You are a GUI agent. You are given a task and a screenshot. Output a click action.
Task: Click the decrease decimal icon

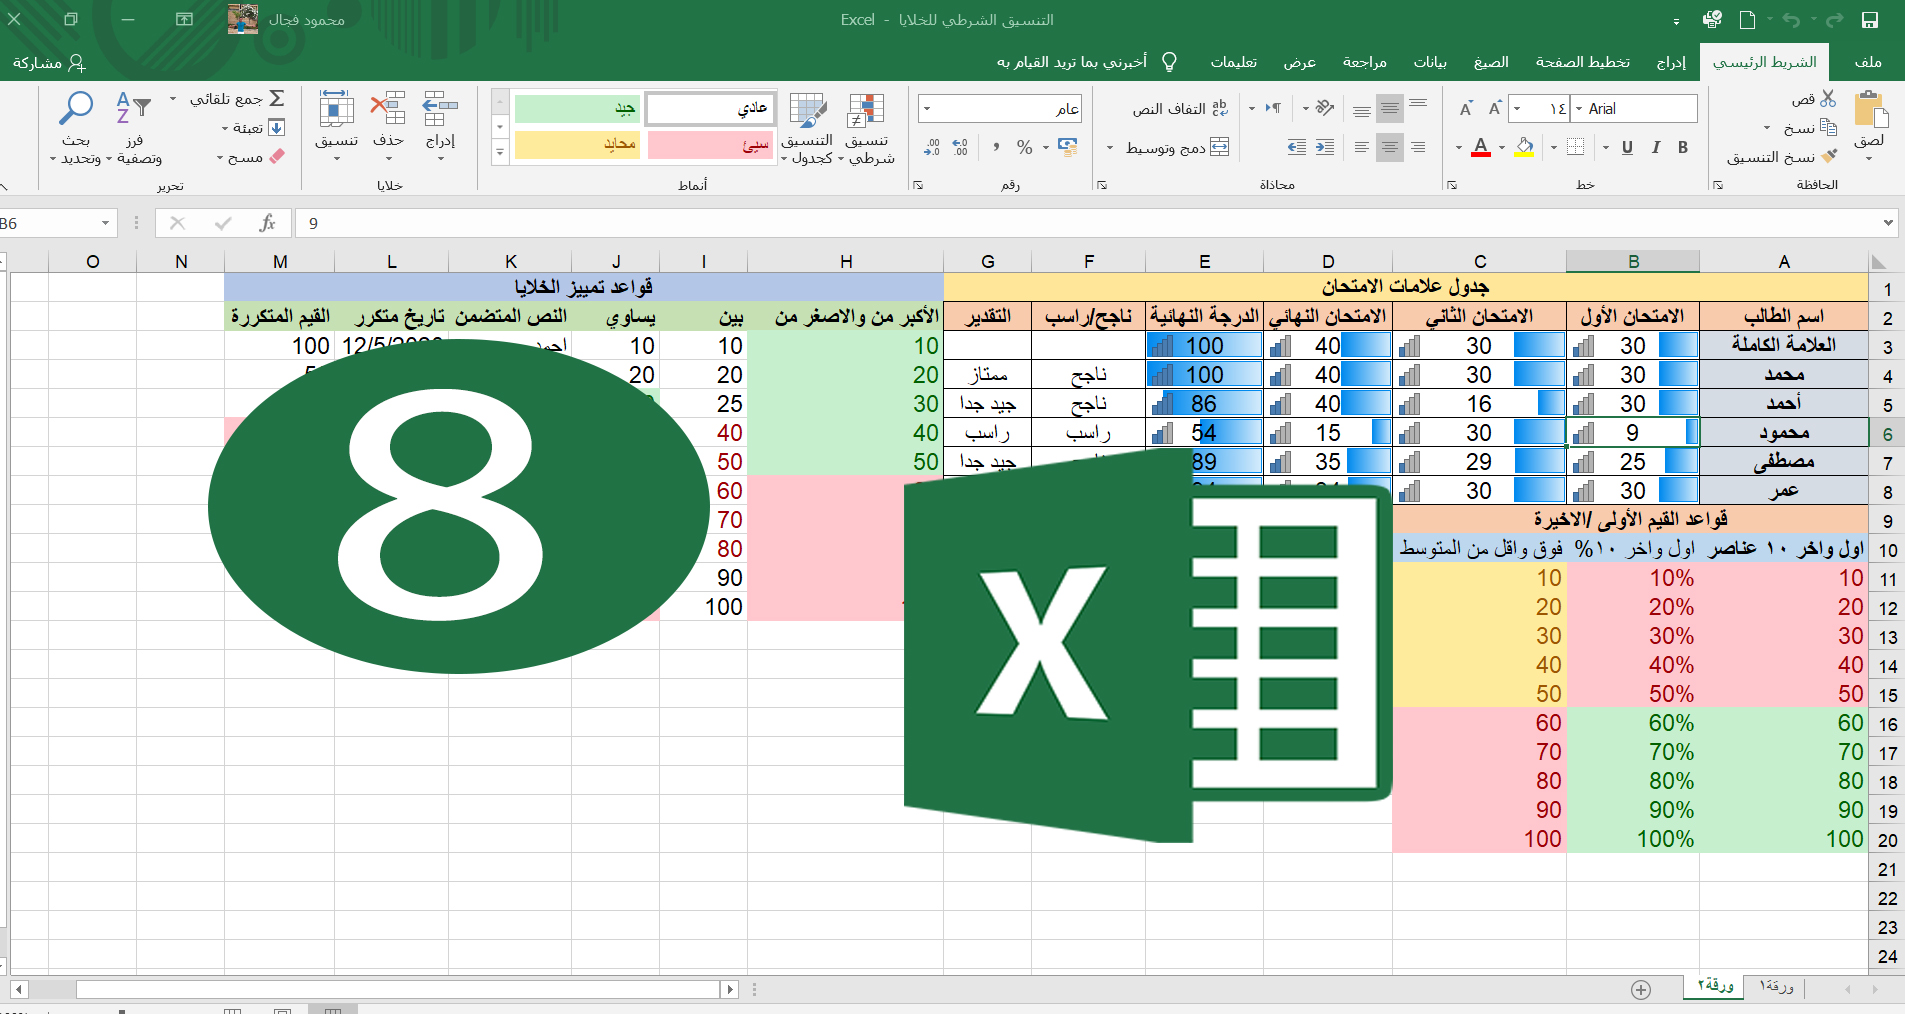click(932, 147)
